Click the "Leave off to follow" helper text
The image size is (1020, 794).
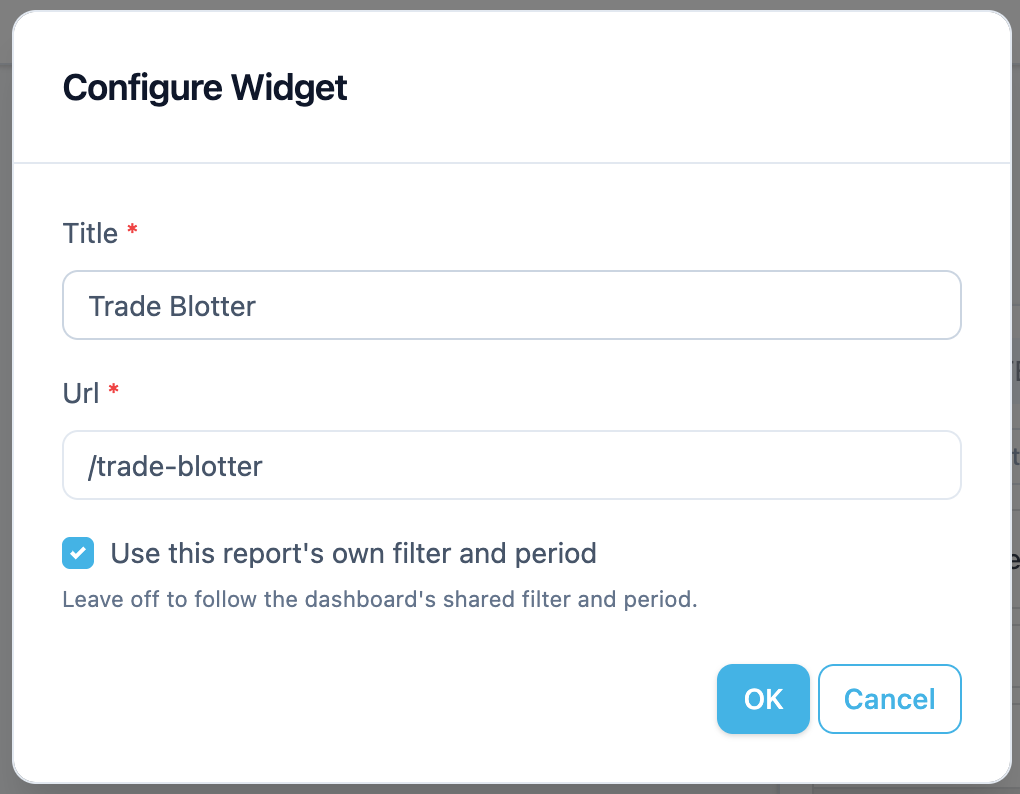(379, 599)
